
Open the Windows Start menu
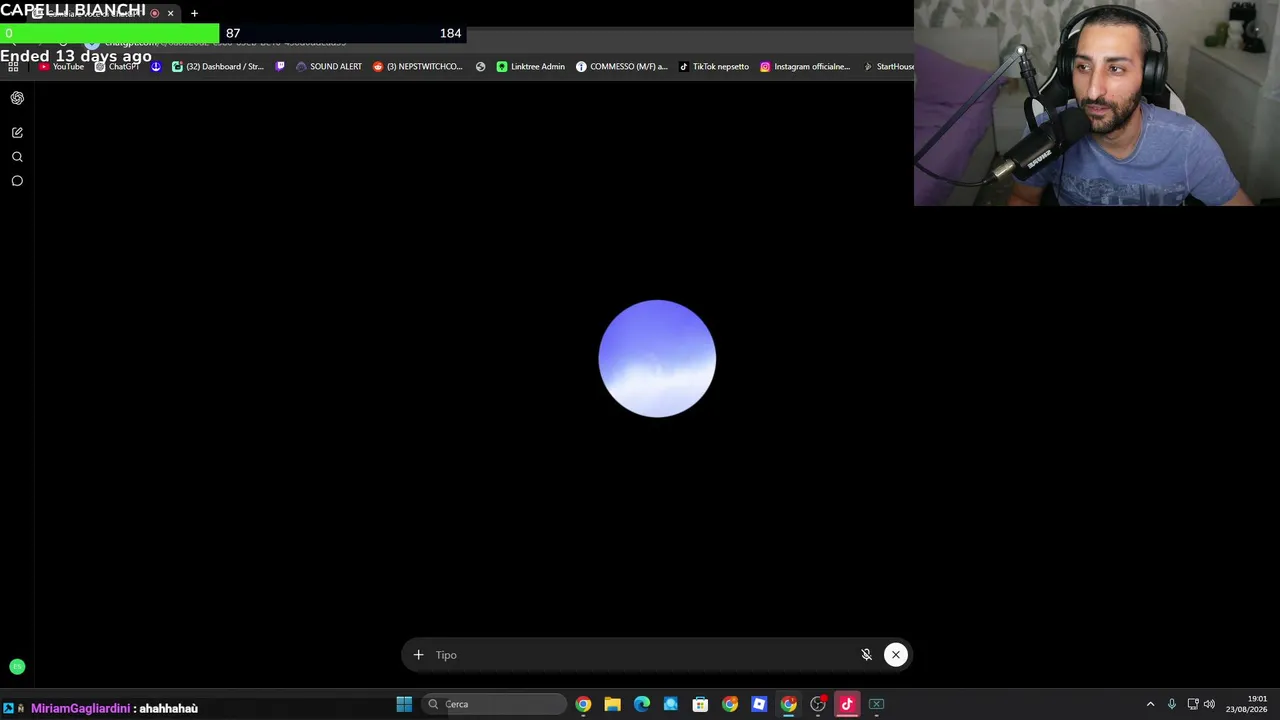[404, 704]
